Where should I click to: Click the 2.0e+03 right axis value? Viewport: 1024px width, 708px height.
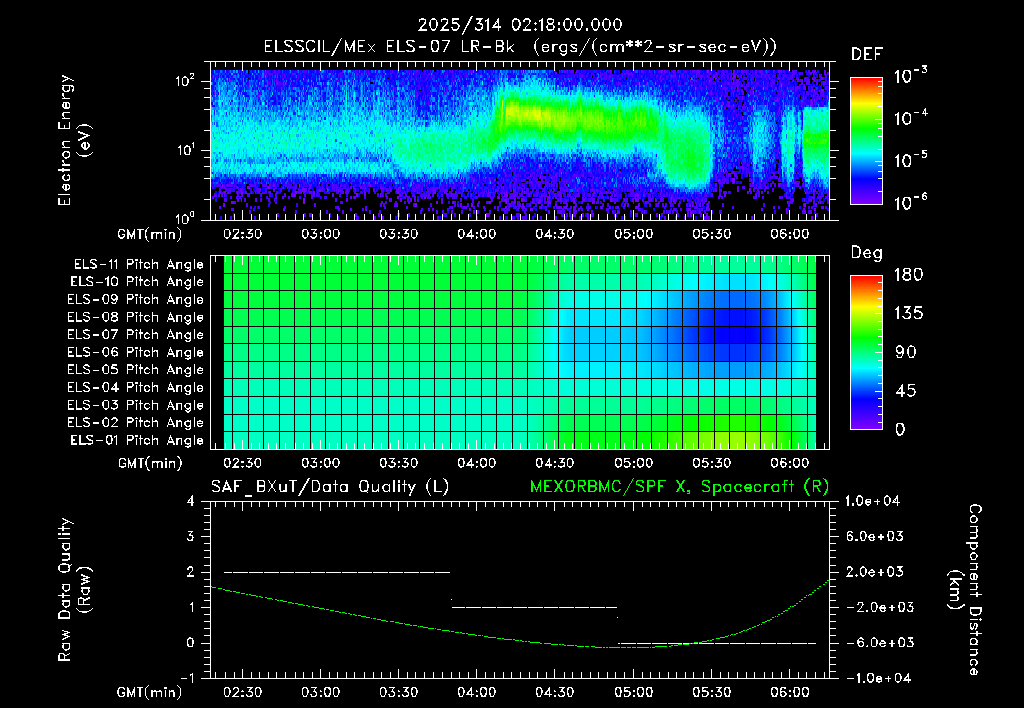pos(875,571)
